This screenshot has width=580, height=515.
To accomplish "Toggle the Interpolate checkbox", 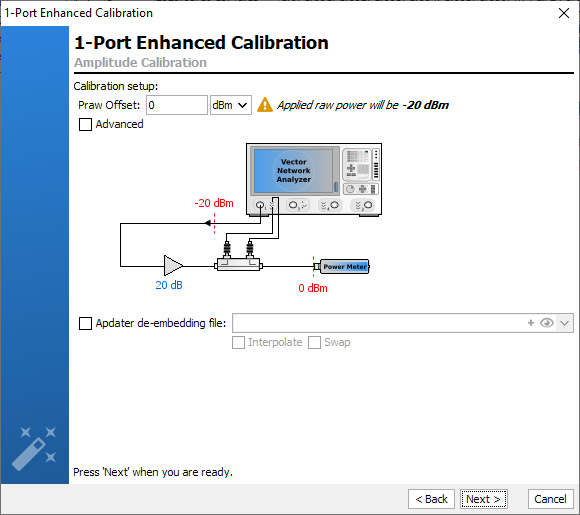I will click(x=238, y=342).
